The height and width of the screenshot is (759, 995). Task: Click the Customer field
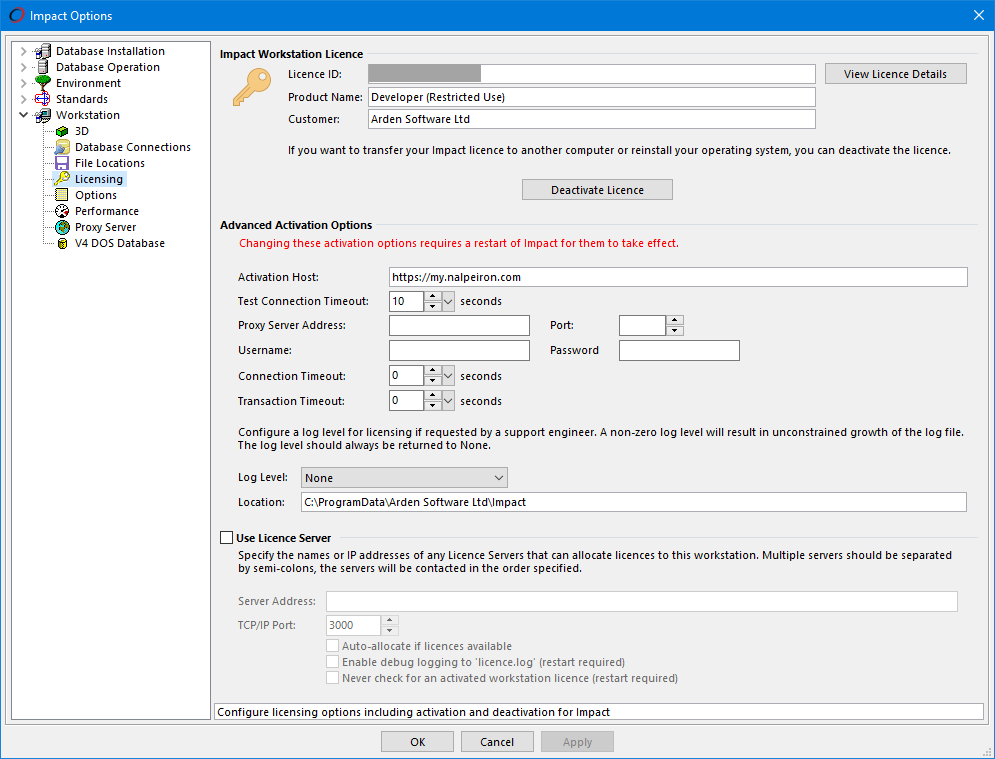(x=591, y=119)
